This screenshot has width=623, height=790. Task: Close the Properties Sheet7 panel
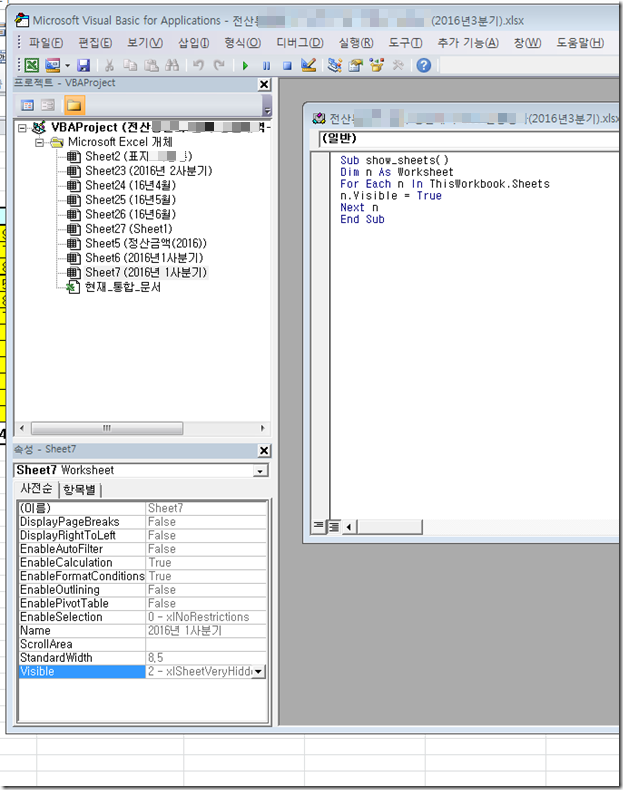pyautogui.click(x=264, y=450)
